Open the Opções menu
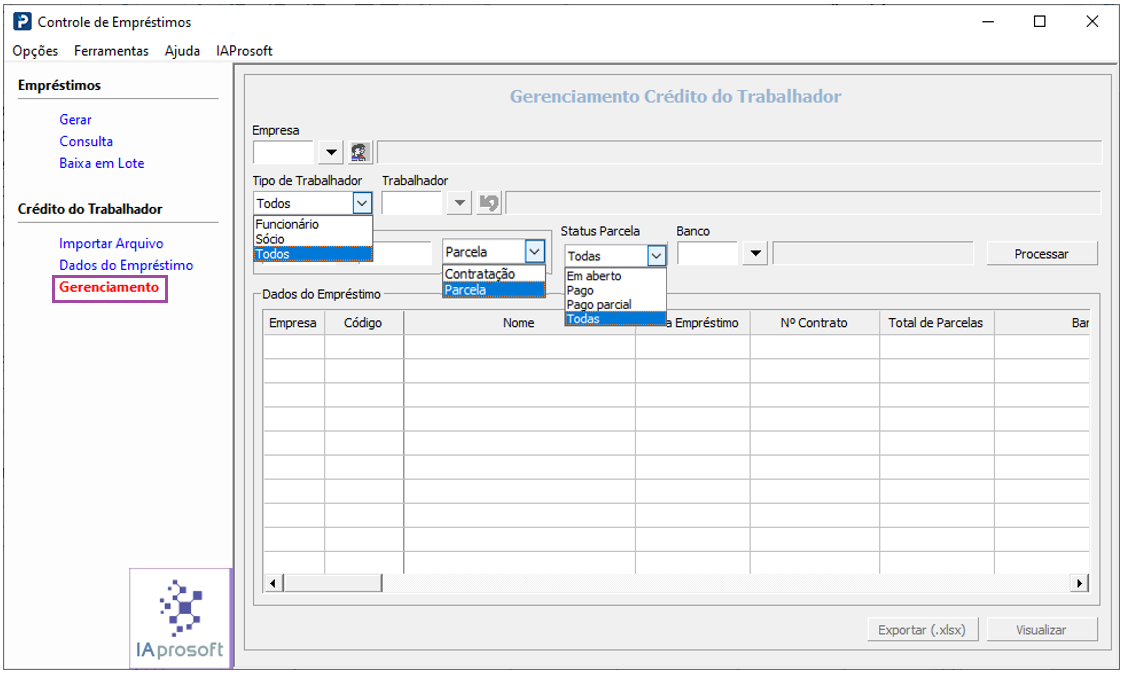 pos(35,51)
